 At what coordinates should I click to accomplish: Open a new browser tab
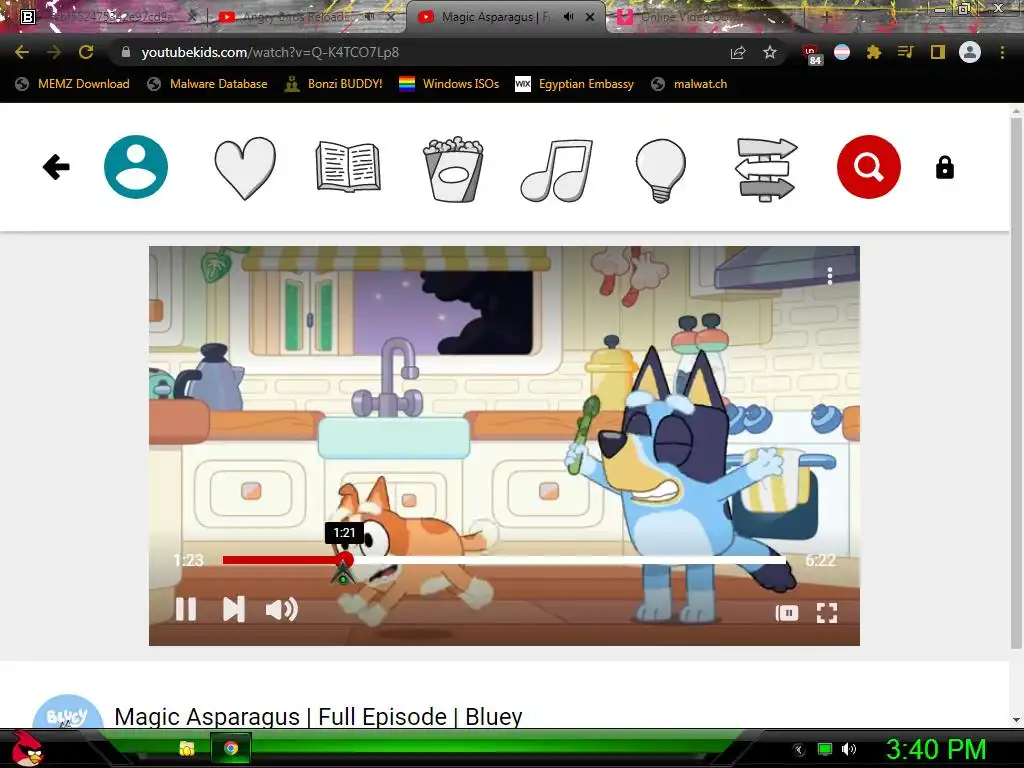[x=826, y=17]
